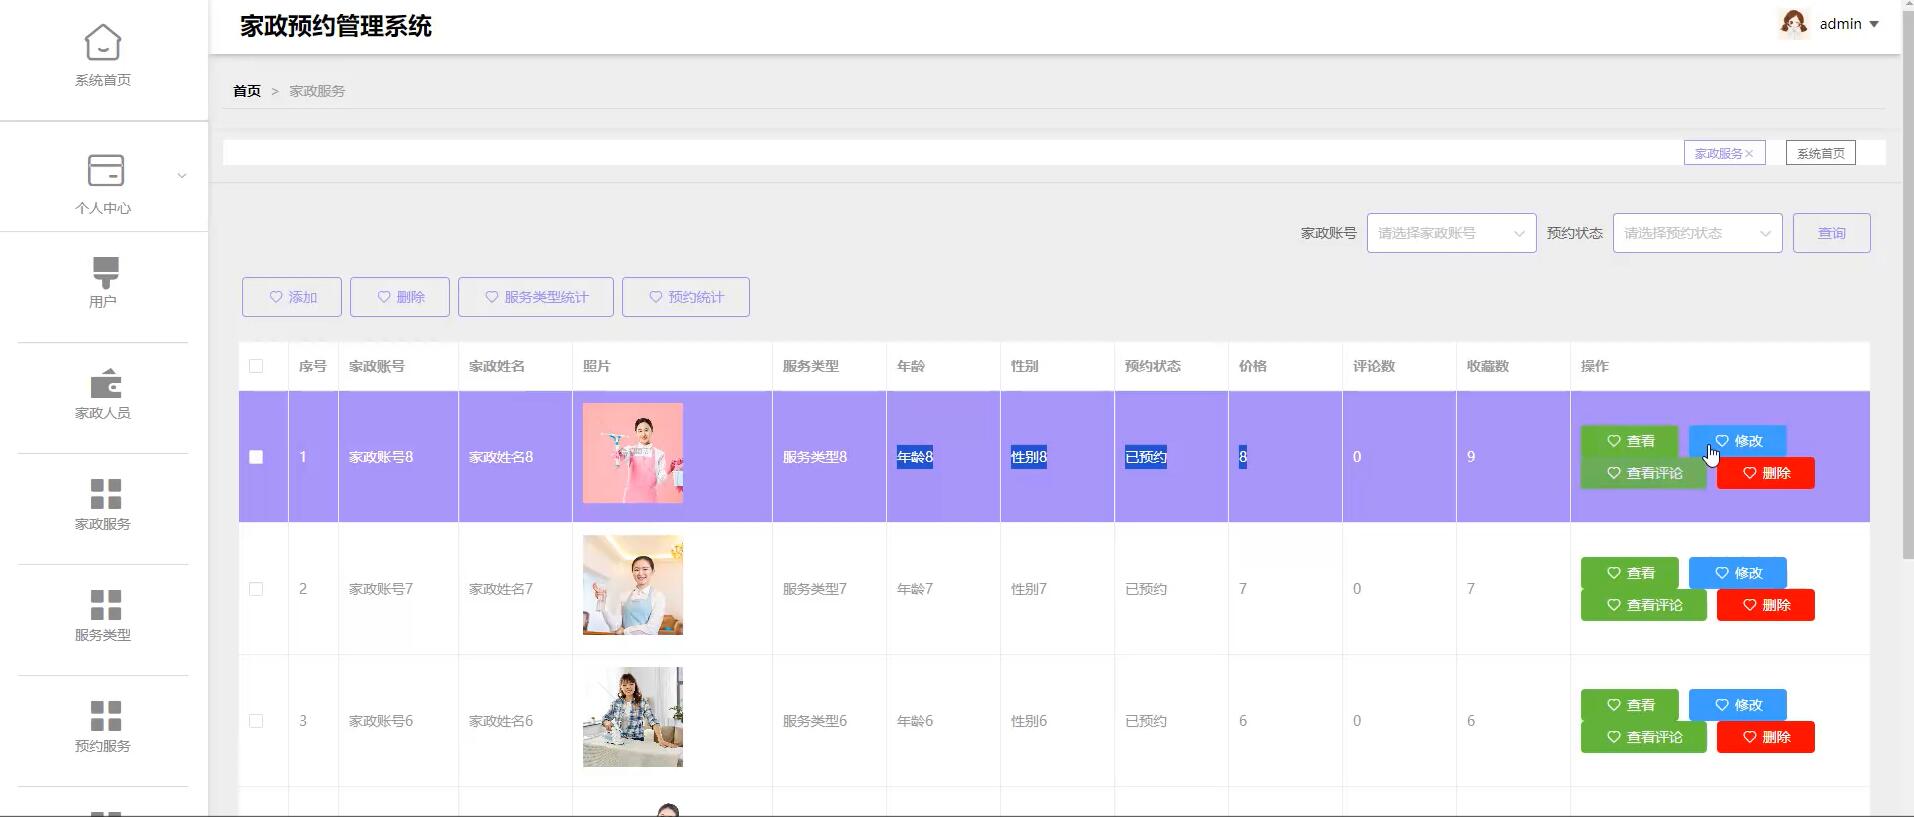Open photo thumbnail of 家政姓名8
This screenshot has height=817, width=1914.
click(x=633, y=453)
